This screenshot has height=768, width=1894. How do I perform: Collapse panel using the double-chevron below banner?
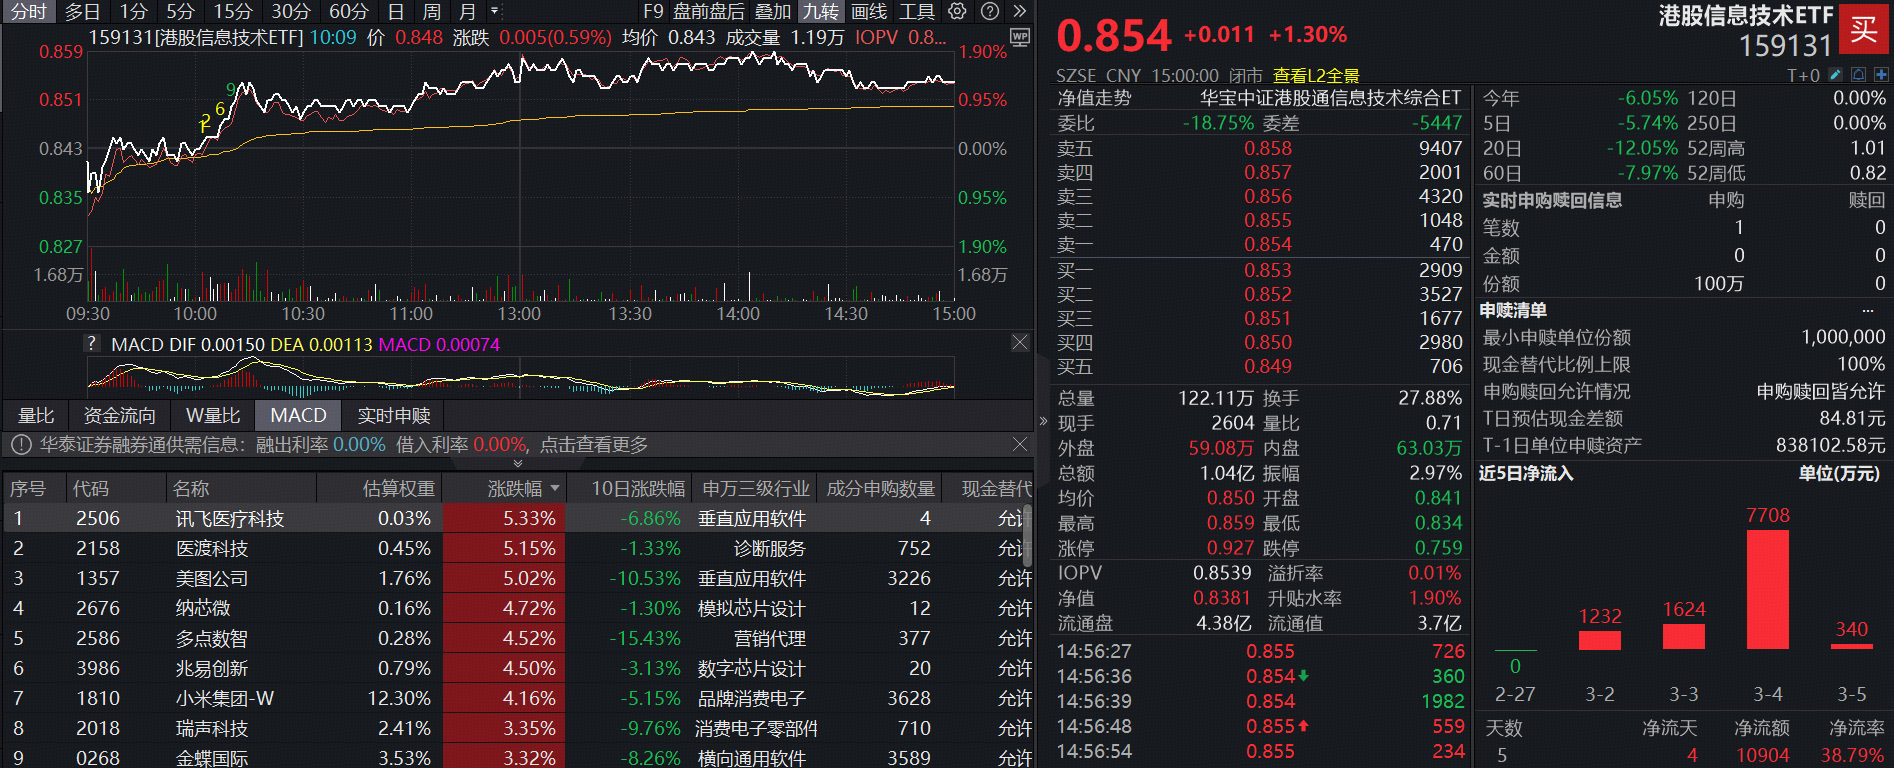tap(517, 463)
